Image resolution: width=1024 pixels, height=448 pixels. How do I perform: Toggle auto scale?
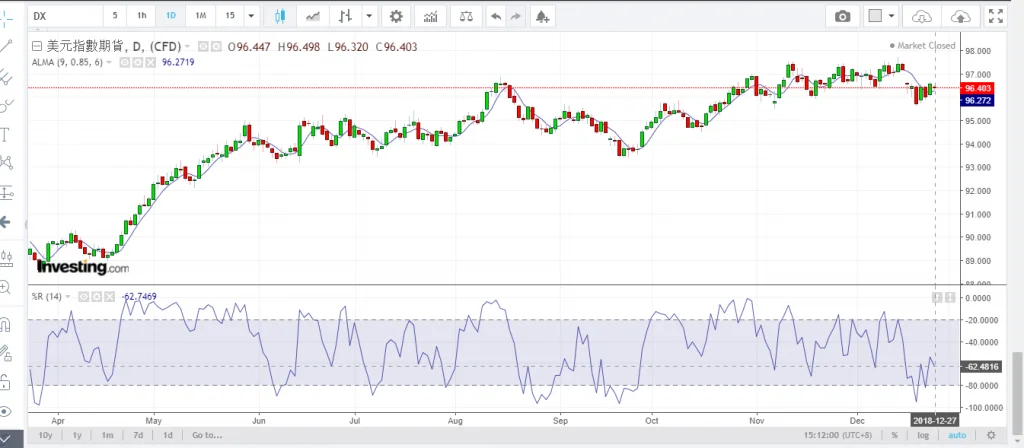pyautogui.click(x=957, y=435)
